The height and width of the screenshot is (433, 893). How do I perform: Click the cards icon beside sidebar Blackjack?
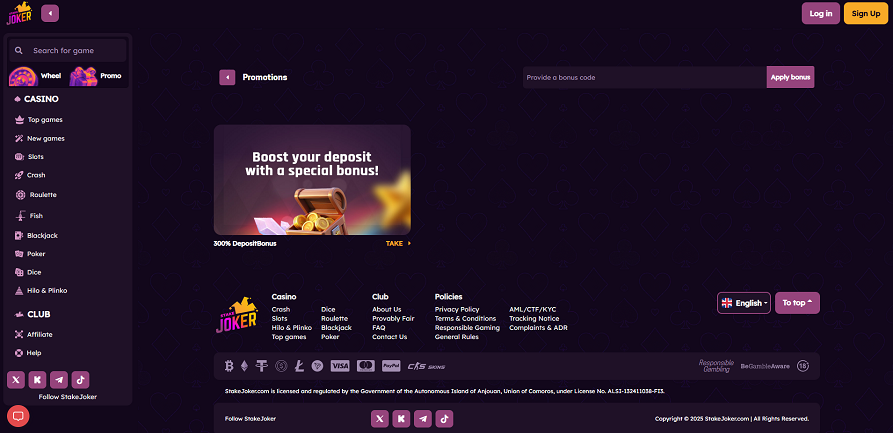(x=19, y=235)
